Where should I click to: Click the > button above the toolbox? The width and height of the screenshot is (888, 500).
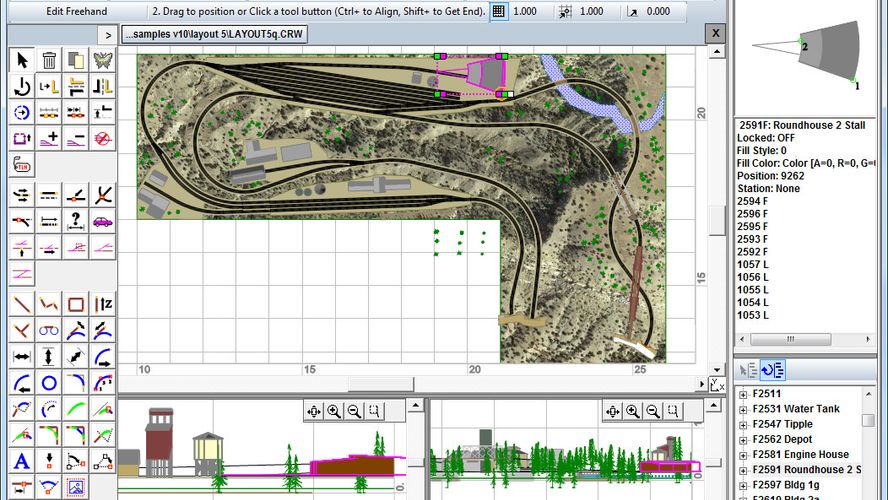tap(108, 35)
